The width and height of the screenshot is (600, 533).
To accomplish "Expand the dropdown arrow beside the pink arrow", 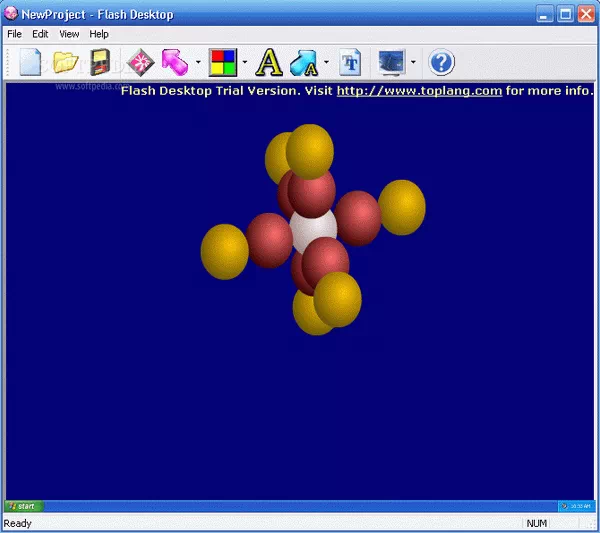I will point(198,64).
